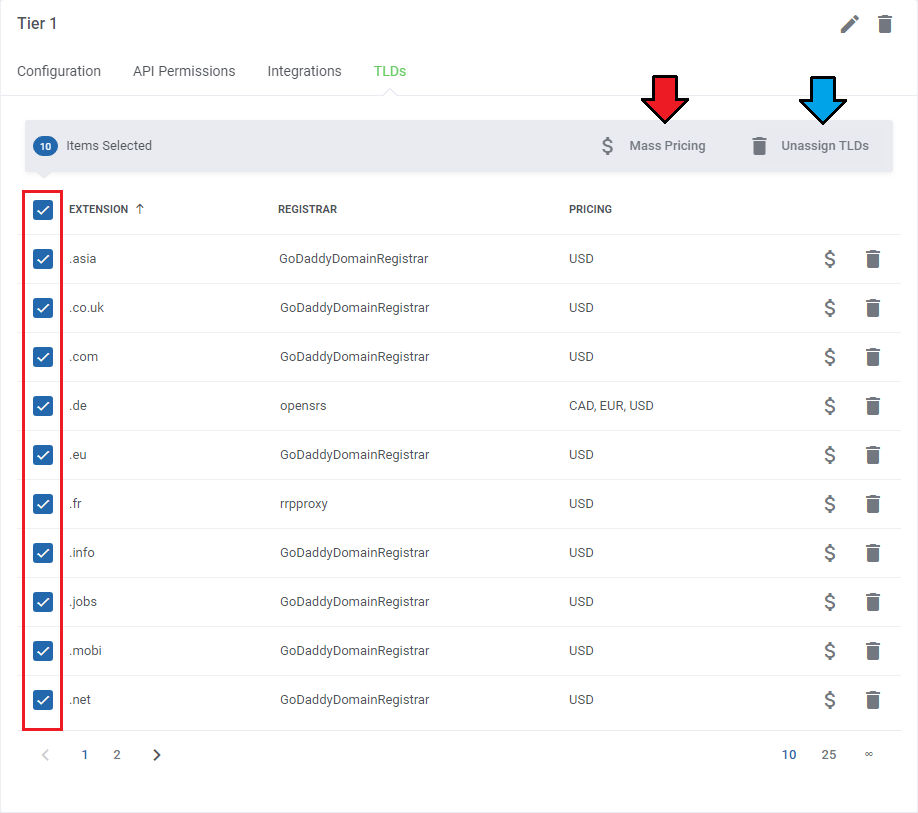
Task: Go to page 1 of results
Action: (85, 755)
